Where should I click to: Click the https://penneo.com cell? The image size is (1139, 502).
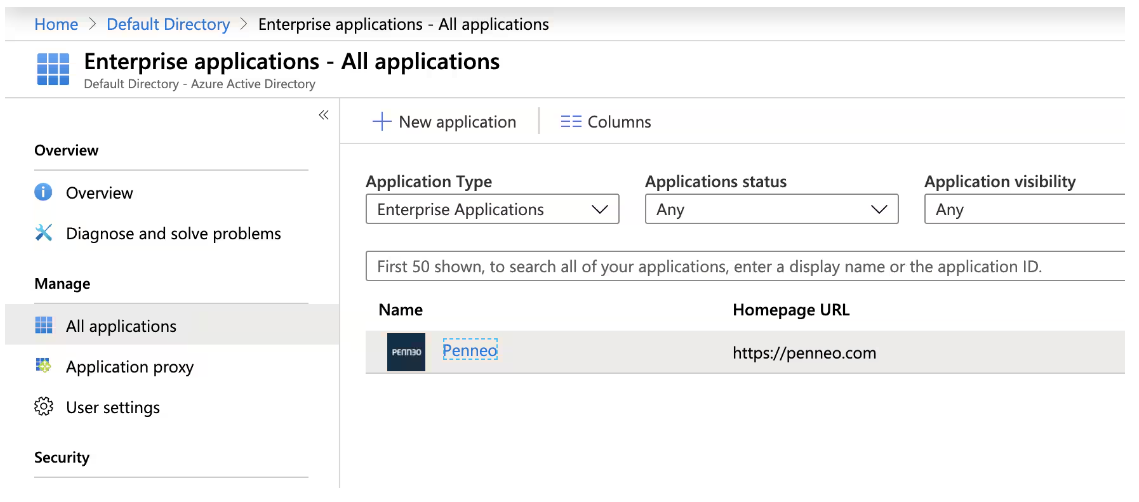click(x=804, y=353)
